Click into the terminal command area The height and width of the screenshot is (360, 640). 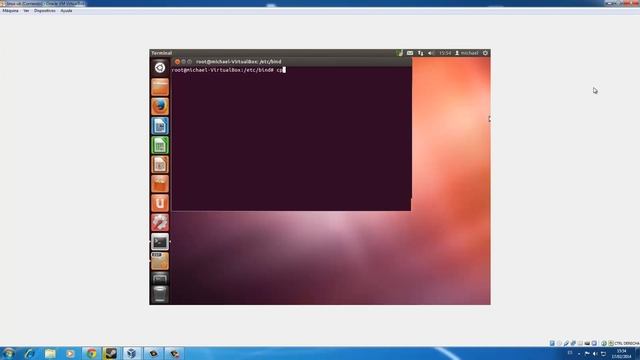tap(291, 139)
